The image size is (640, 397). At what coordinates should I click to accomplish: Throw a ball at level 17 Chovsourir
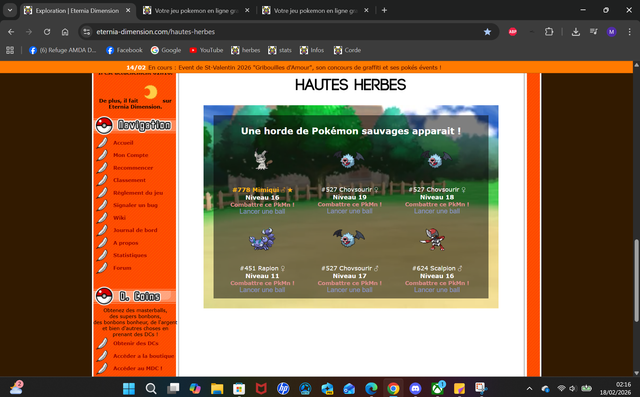(x=349, y=290)
